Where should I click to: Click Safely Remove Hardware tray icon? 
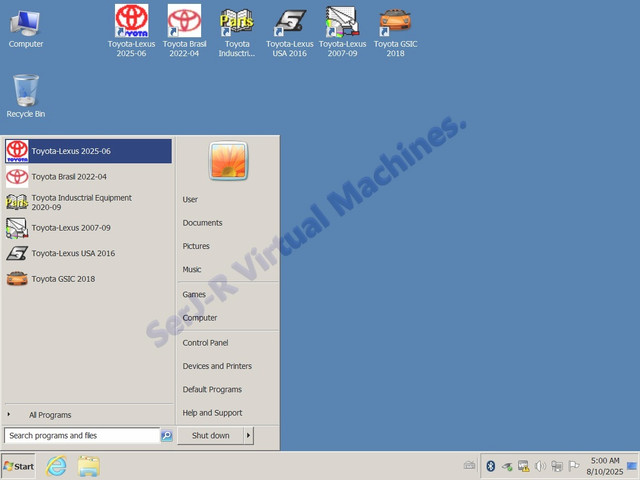507,466
